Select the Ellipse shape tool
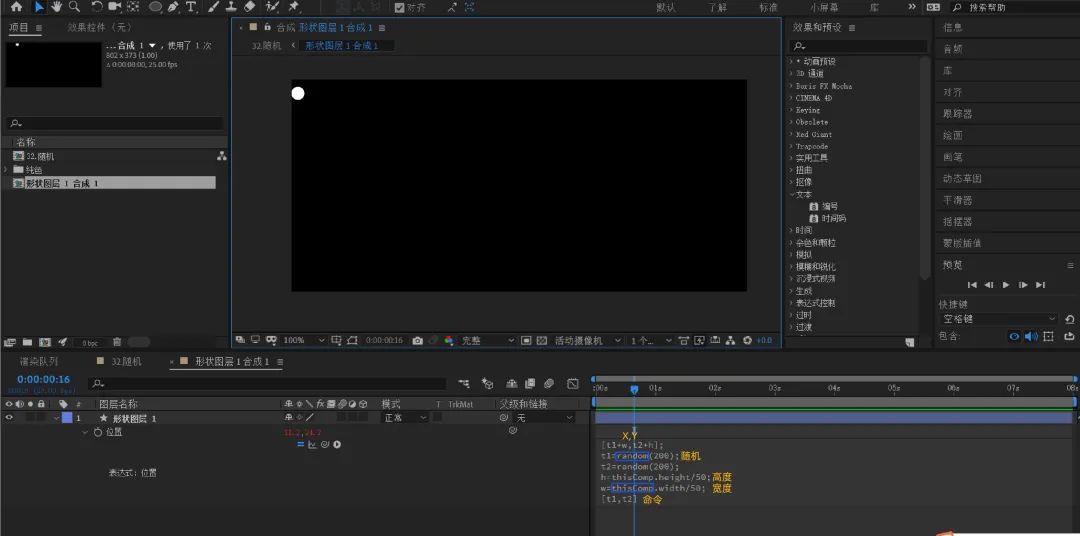Viewport: 1080px width, 536px height. (x=156, y=7)
